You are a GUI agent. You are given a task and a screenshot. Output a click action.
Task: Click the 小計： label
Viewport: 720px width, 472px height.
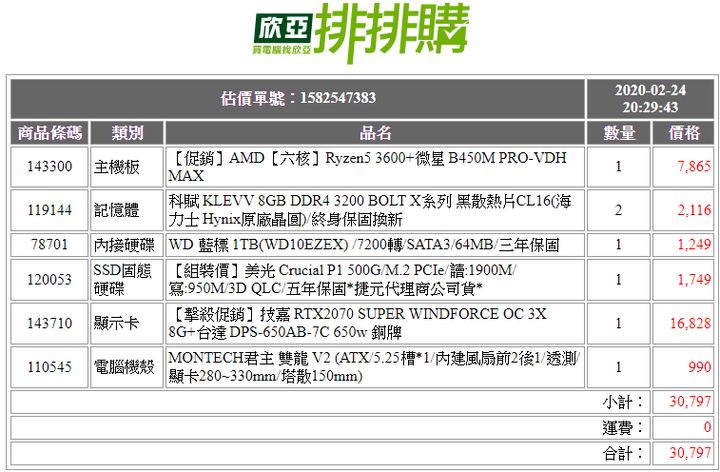click(x=623, y=403)
